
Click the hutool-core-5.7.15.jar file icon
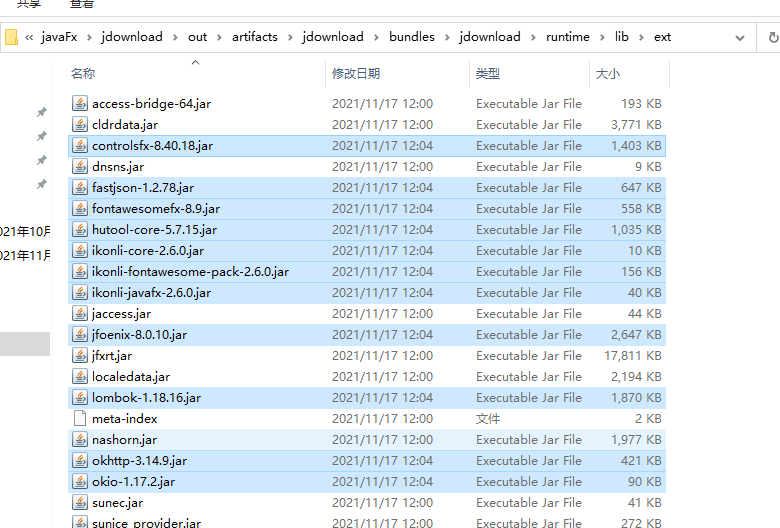coord(80,229)
